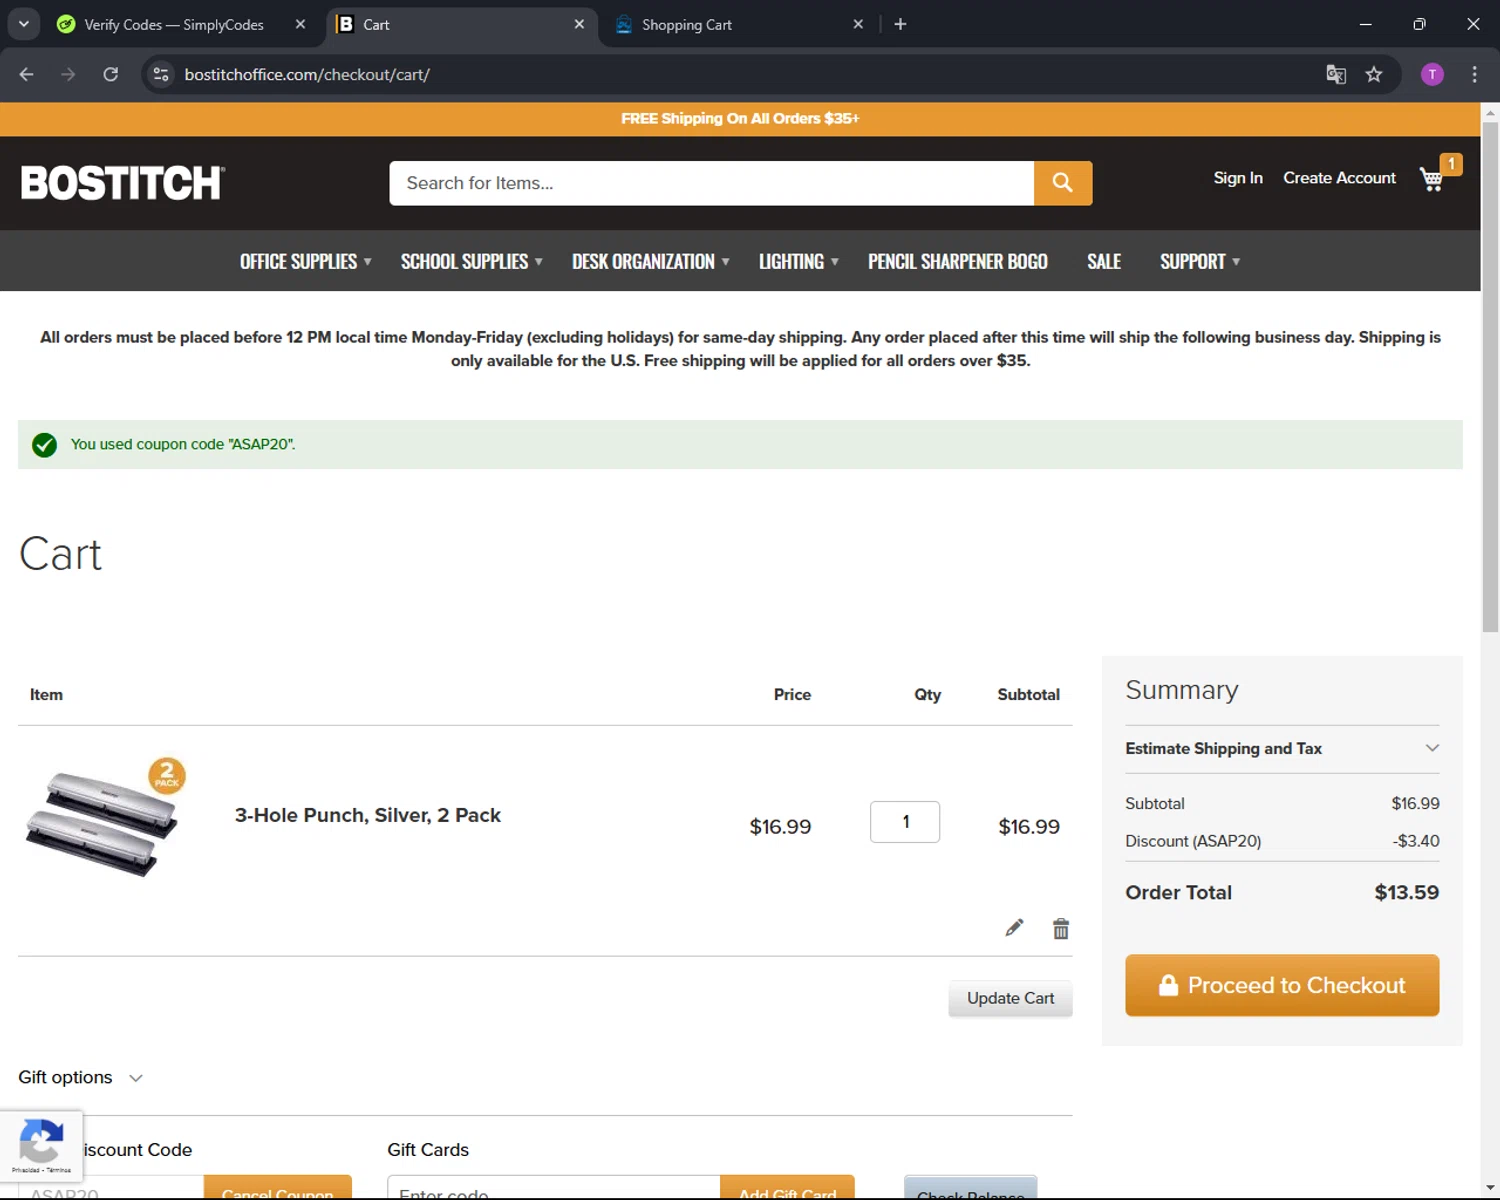Click the 3-Hole Punch product thumbnail

tap(106, 817)
